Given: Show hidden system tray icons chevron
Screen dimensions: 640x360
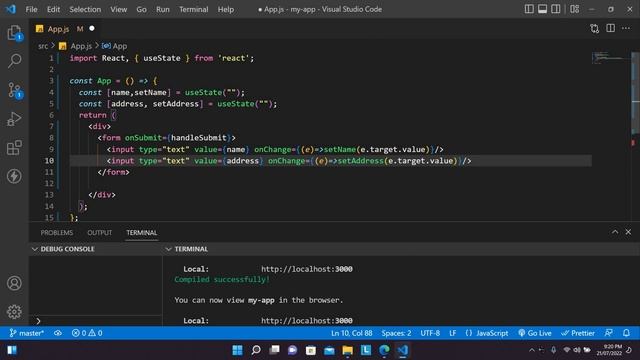Looking at the screenshot, I should pos(531,350).
